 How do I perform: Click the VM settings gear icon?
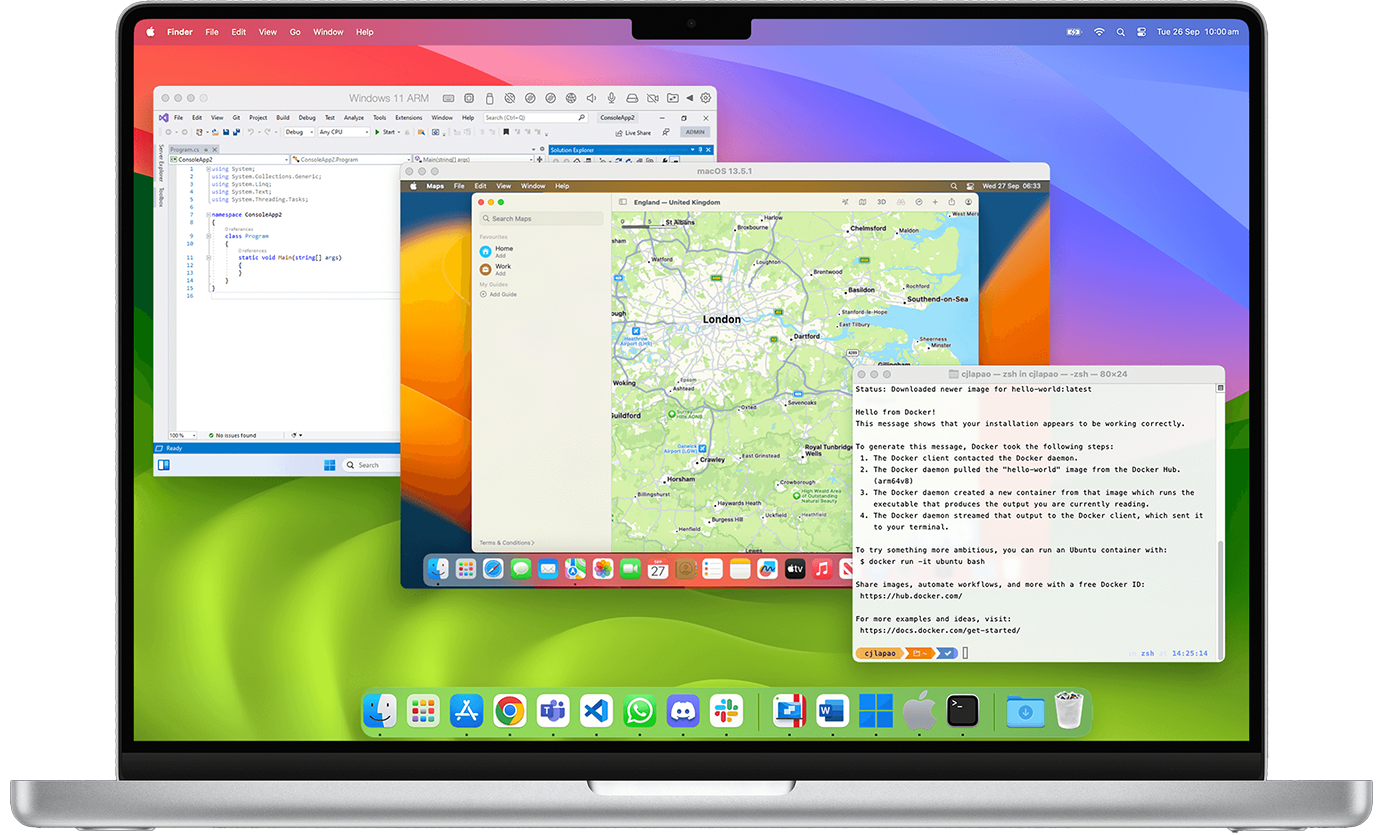[x=706, y=98]
